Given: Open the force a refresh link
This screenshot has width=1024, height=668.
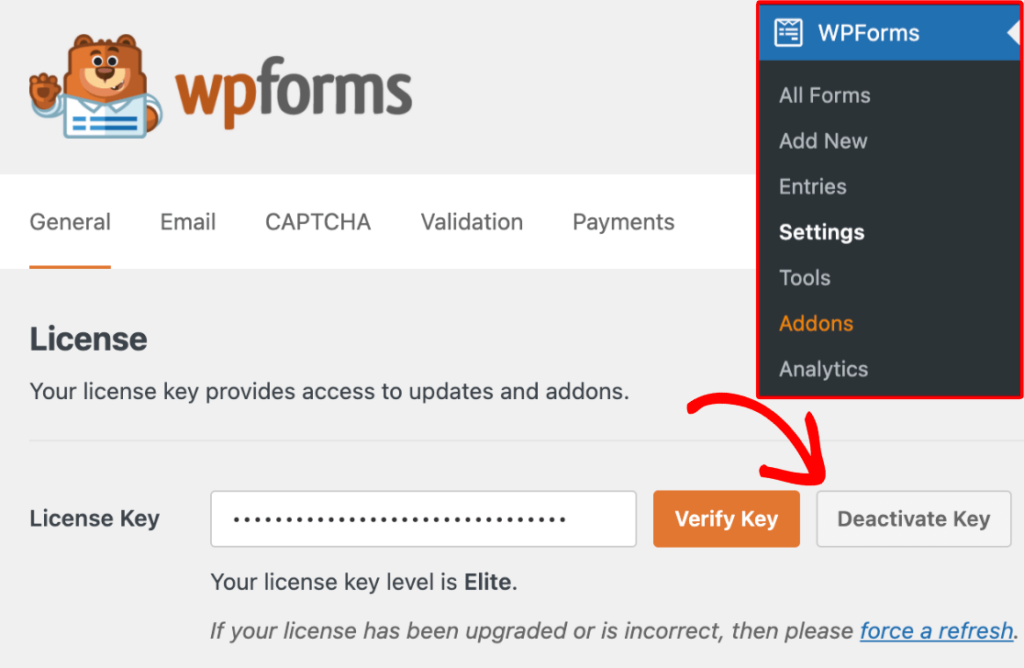Looking at the screenshot, I should click(x=936, y=631).
